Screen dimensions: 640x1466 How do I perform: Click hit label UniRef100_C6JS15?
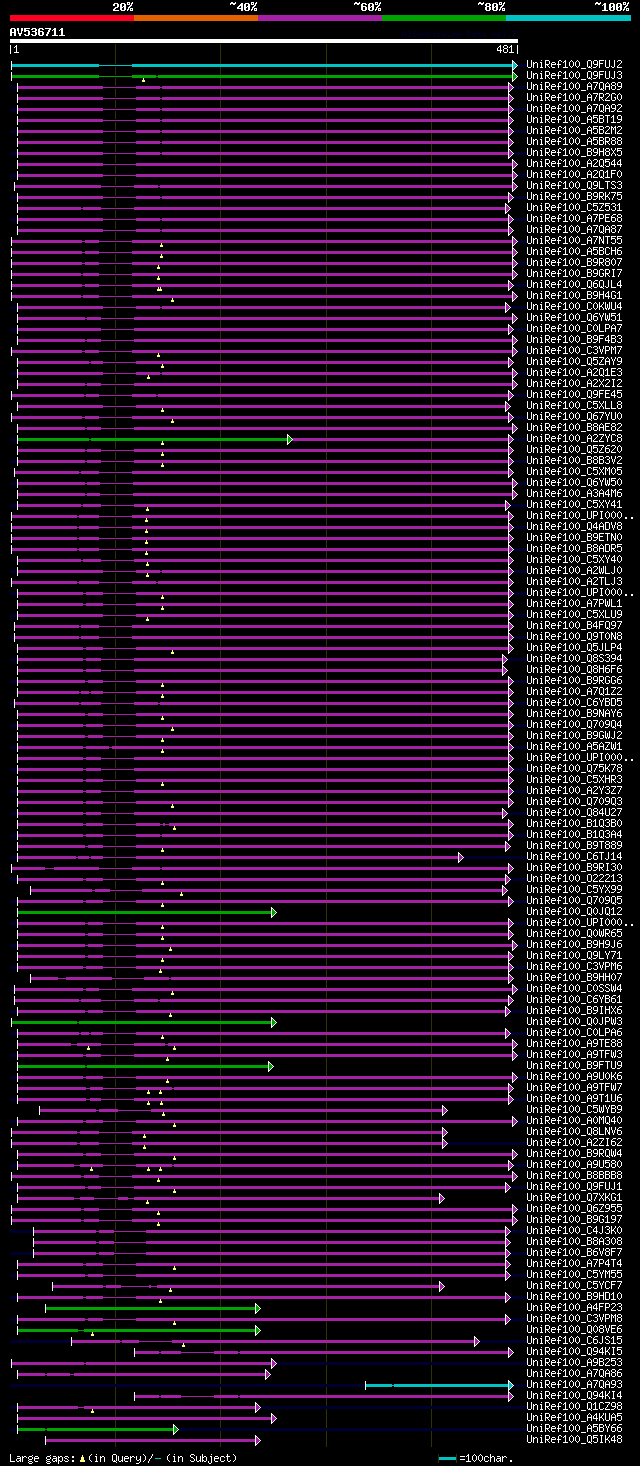pyautogui.click(x=575, y=1340)
